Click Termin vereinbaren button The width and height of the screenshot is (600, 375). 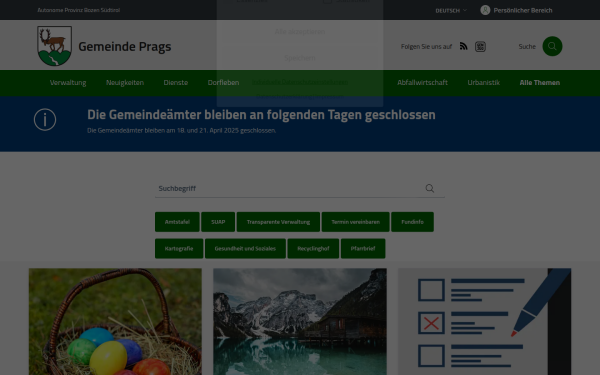(x=355, y=222)
